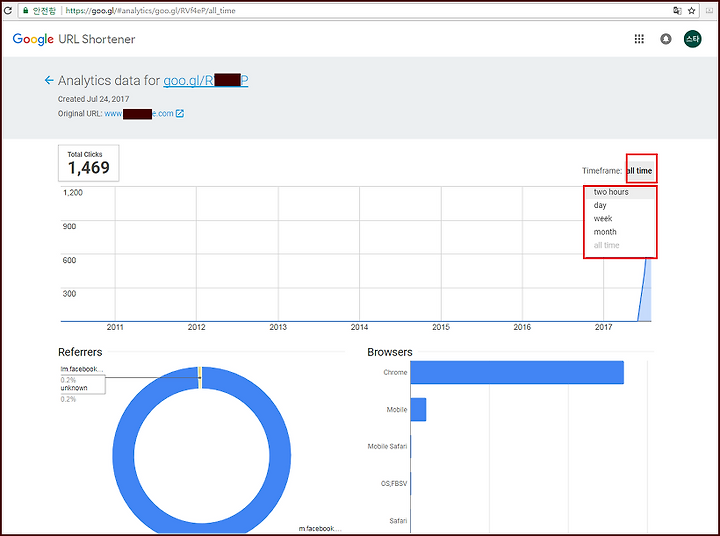Click the 2016 axis label
Screen dimensions: 720x536
click(x=522, y=327)
